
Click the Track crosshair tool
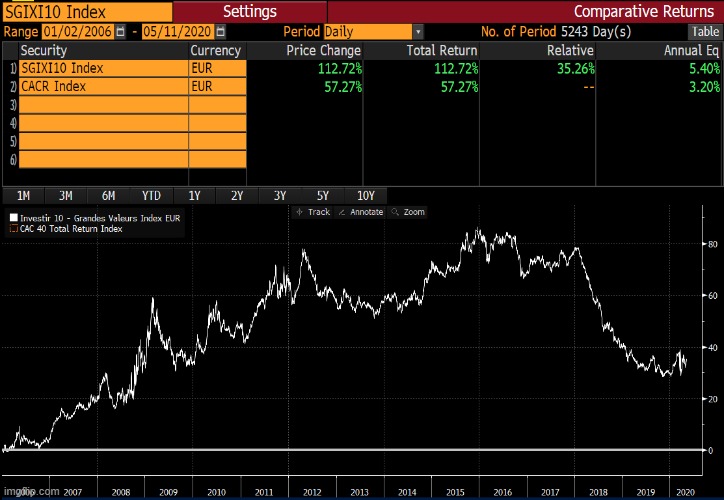pyautogui.click(x=313, y=212)
